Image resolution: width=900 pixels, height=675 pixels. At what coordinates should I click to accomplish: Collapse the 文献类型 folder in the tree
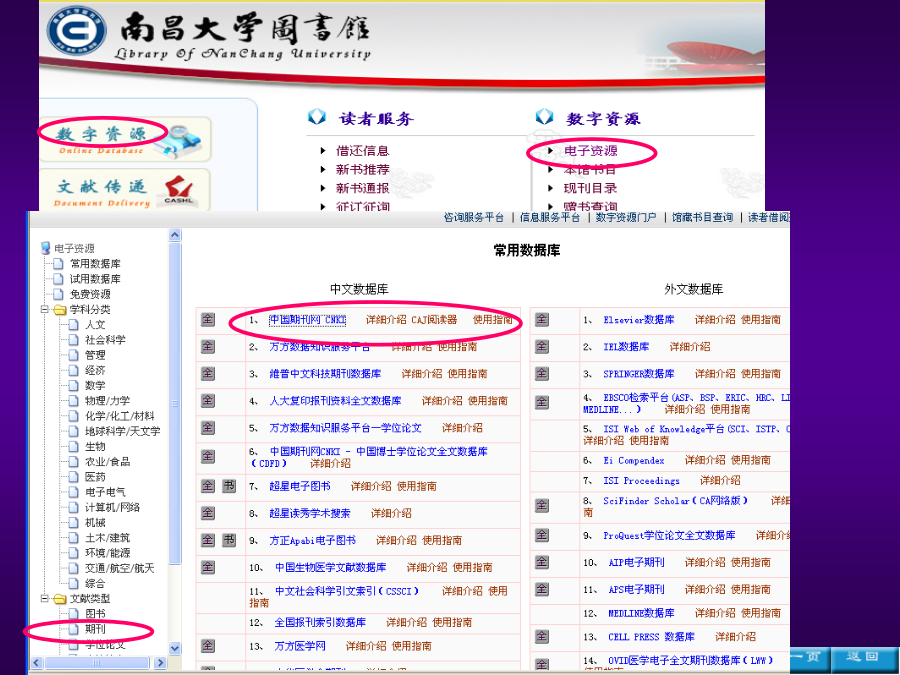pyautogui.click(x=44, y=599)
